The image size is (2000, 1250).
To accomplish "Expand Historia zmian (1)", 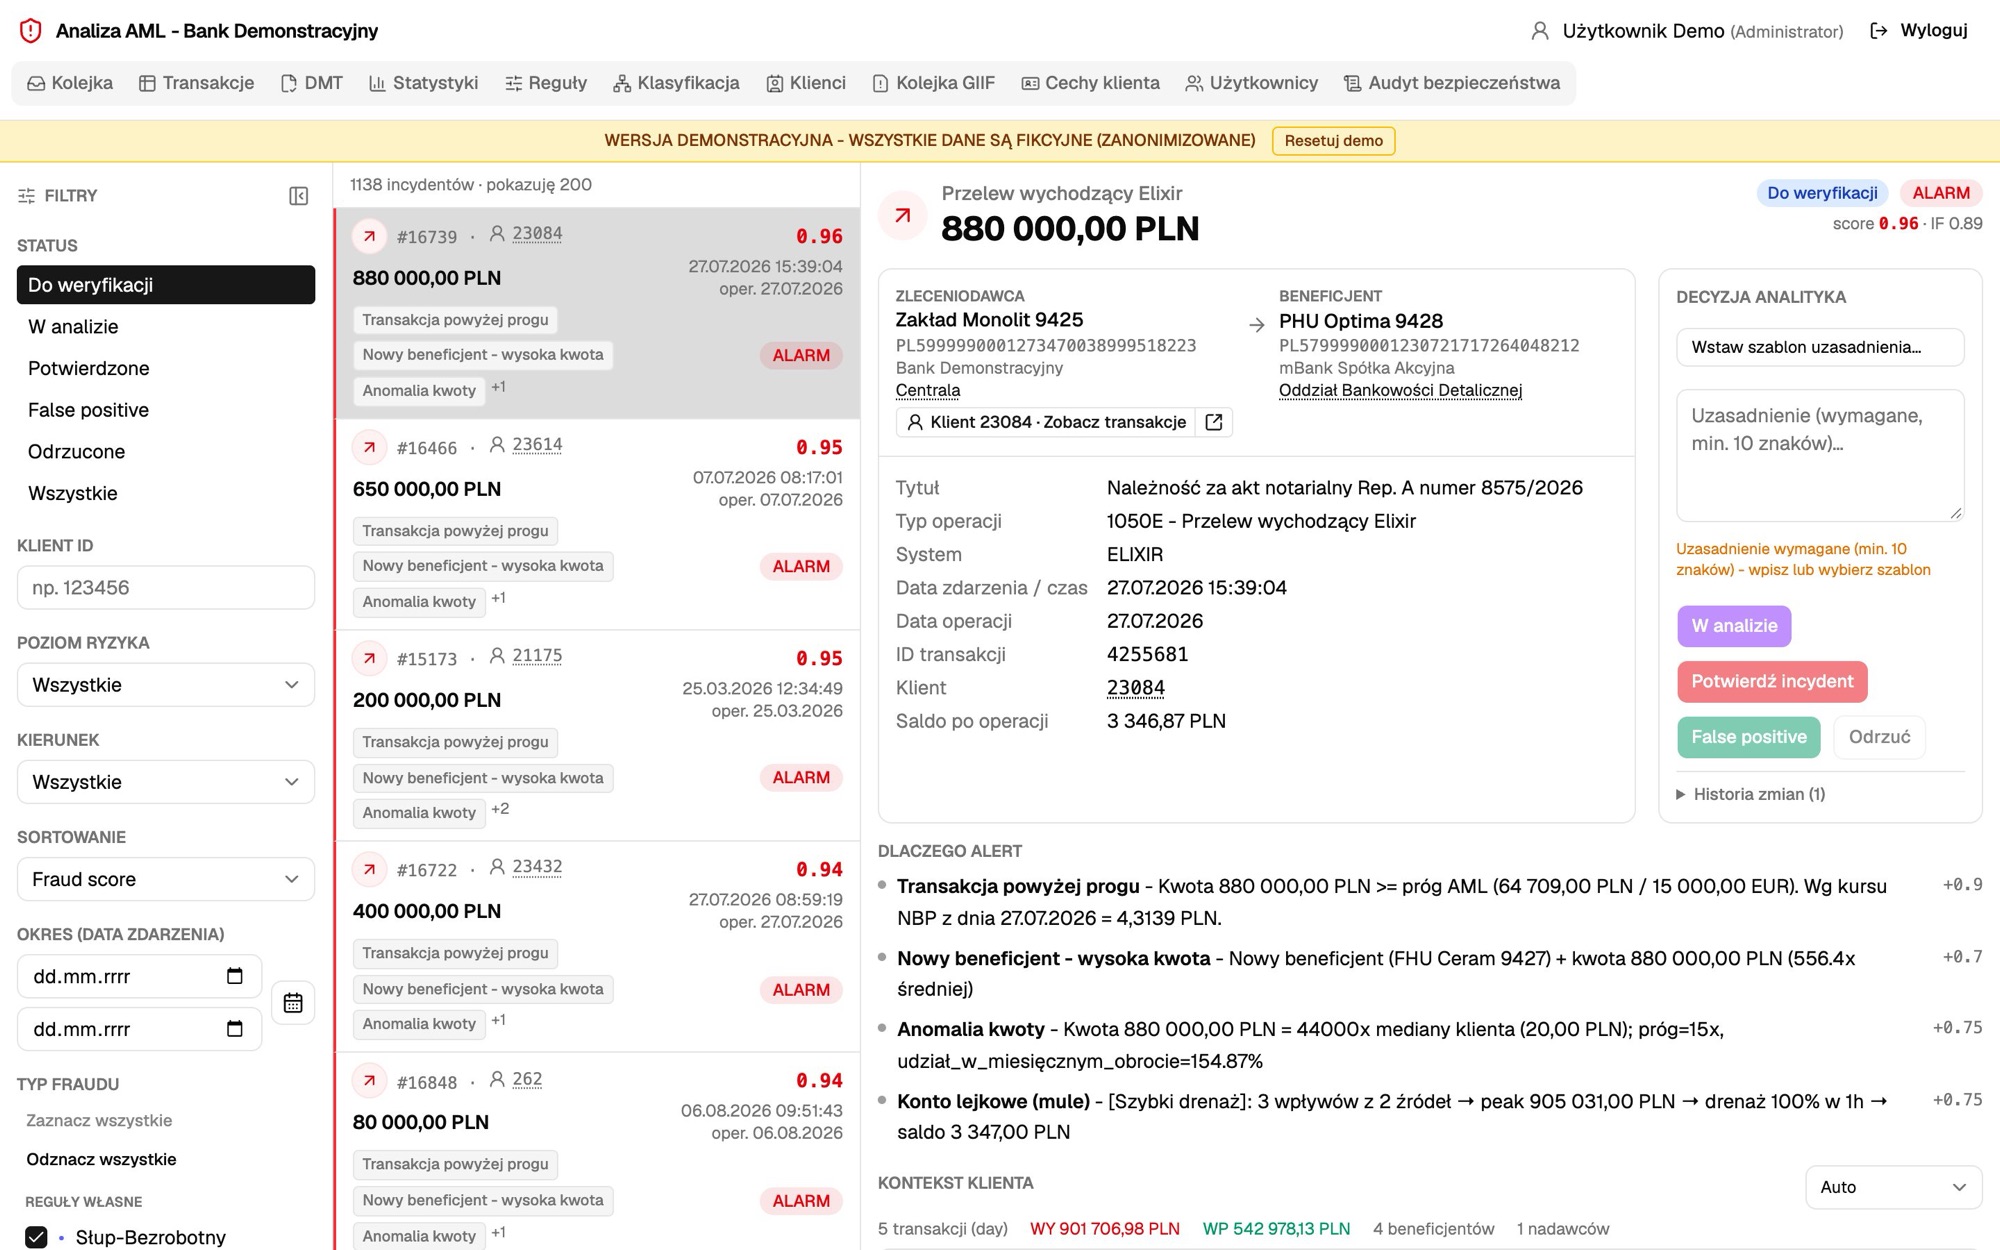I will 1751,794.
